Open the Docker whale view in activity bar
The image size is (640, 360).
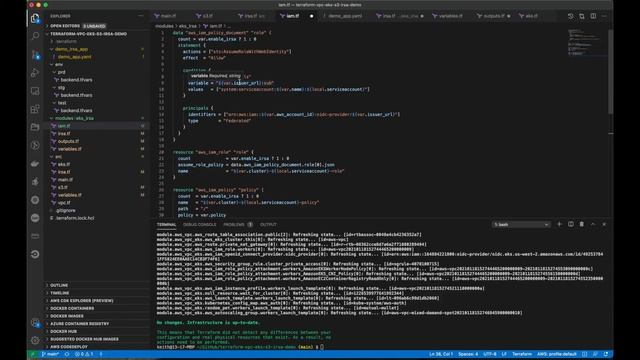point(35,163)
